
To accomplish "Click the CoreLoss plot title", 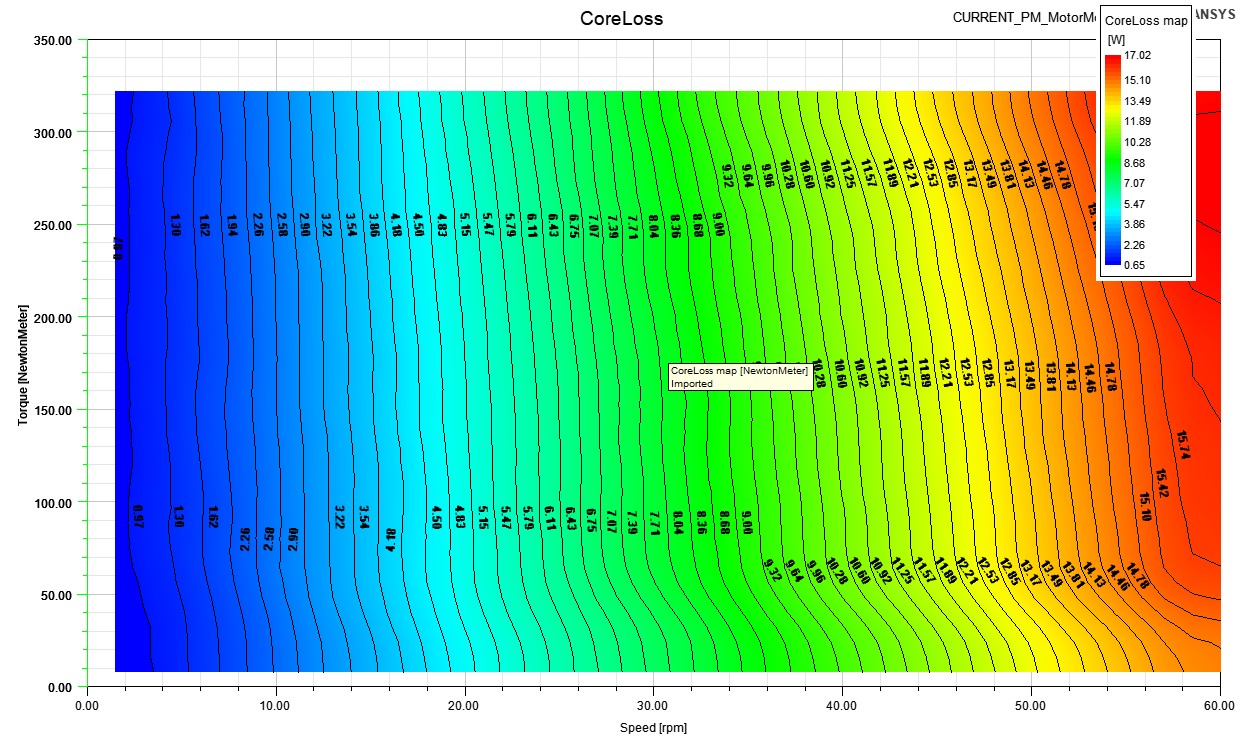I will 621,18.
